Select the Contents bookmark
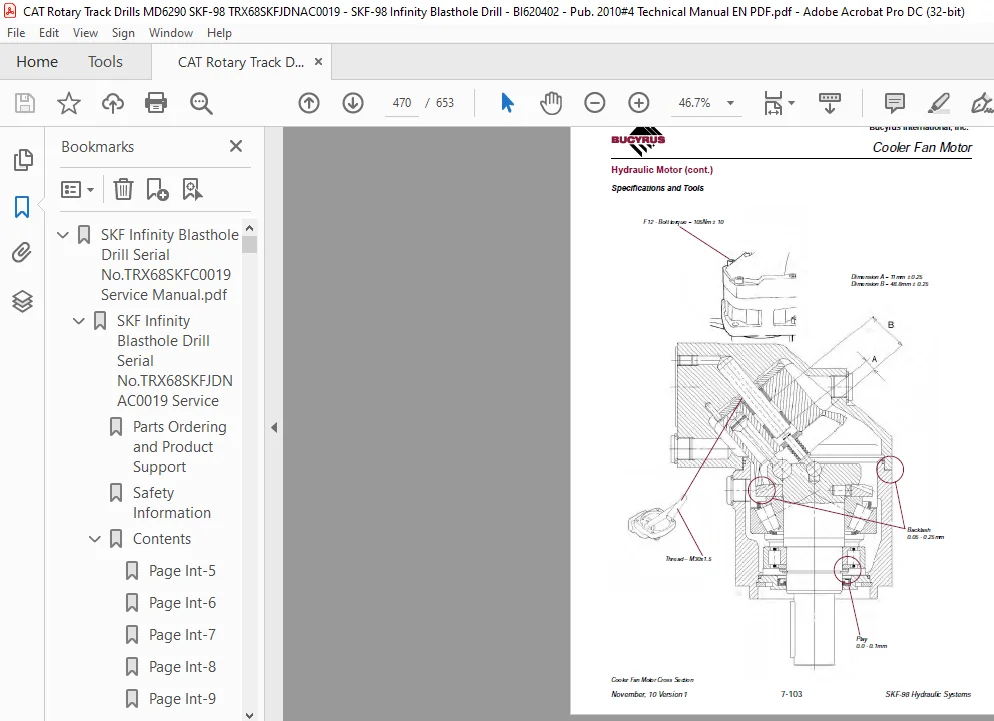This screenshot has width=994, height=721. click(x=162, y=539)
